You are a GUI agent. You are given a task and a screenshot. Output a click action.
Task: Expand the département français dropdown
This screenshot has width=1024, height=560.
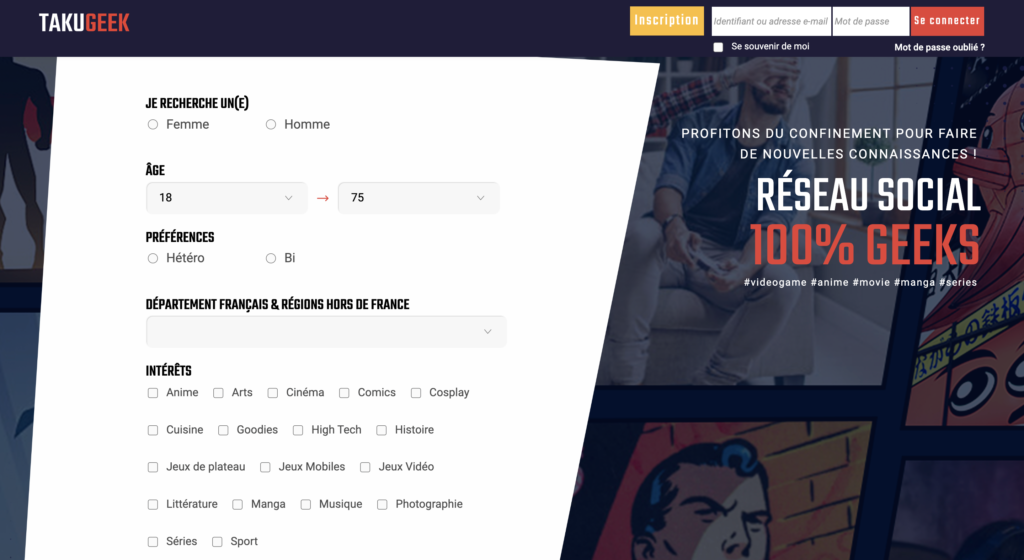pyautogui.click(x=327, y=332)
